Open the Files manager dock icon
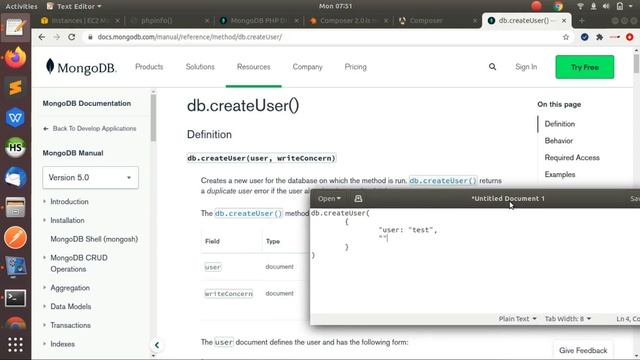 [x=16, y=207]
